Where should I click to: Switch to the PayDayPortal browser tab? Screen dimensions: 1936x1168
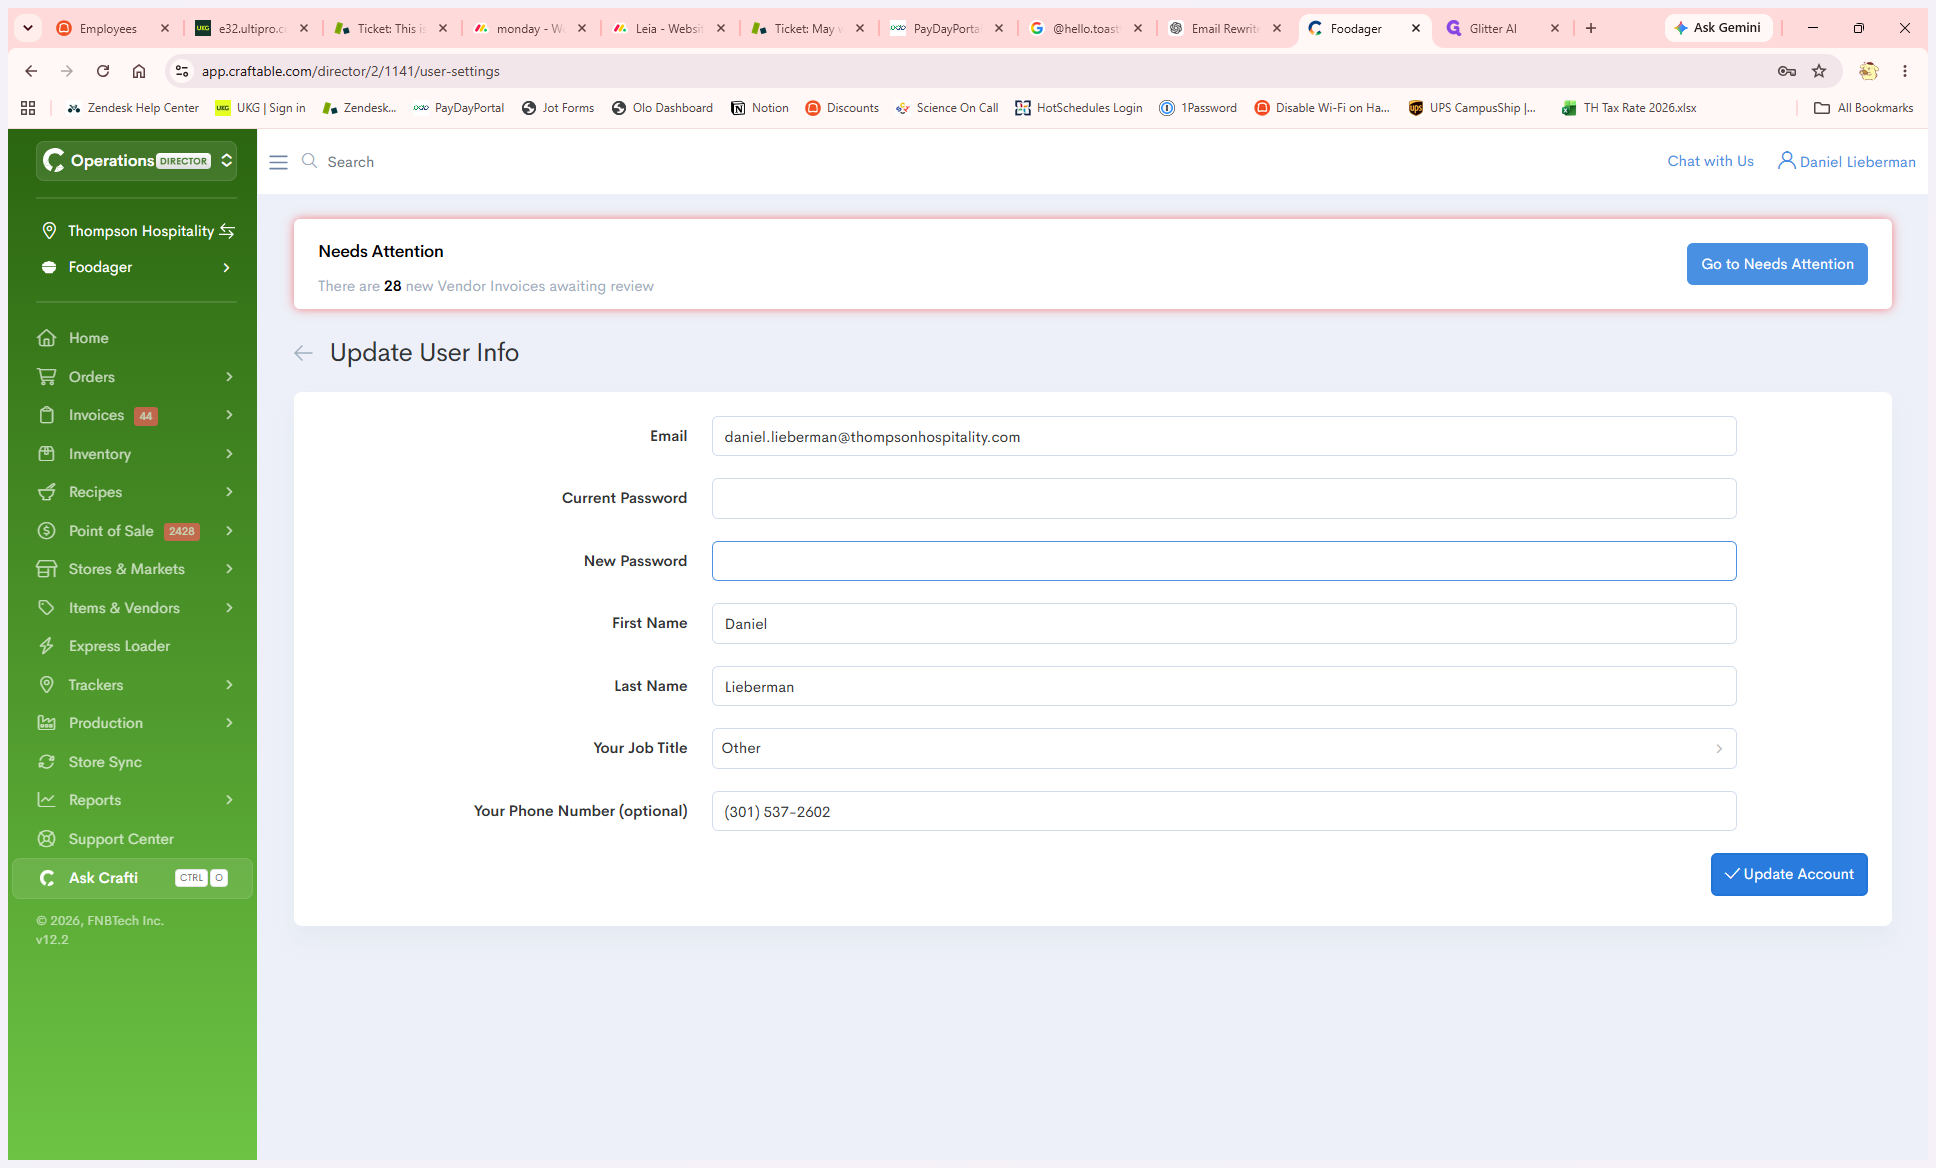click(x=946, y=29)
